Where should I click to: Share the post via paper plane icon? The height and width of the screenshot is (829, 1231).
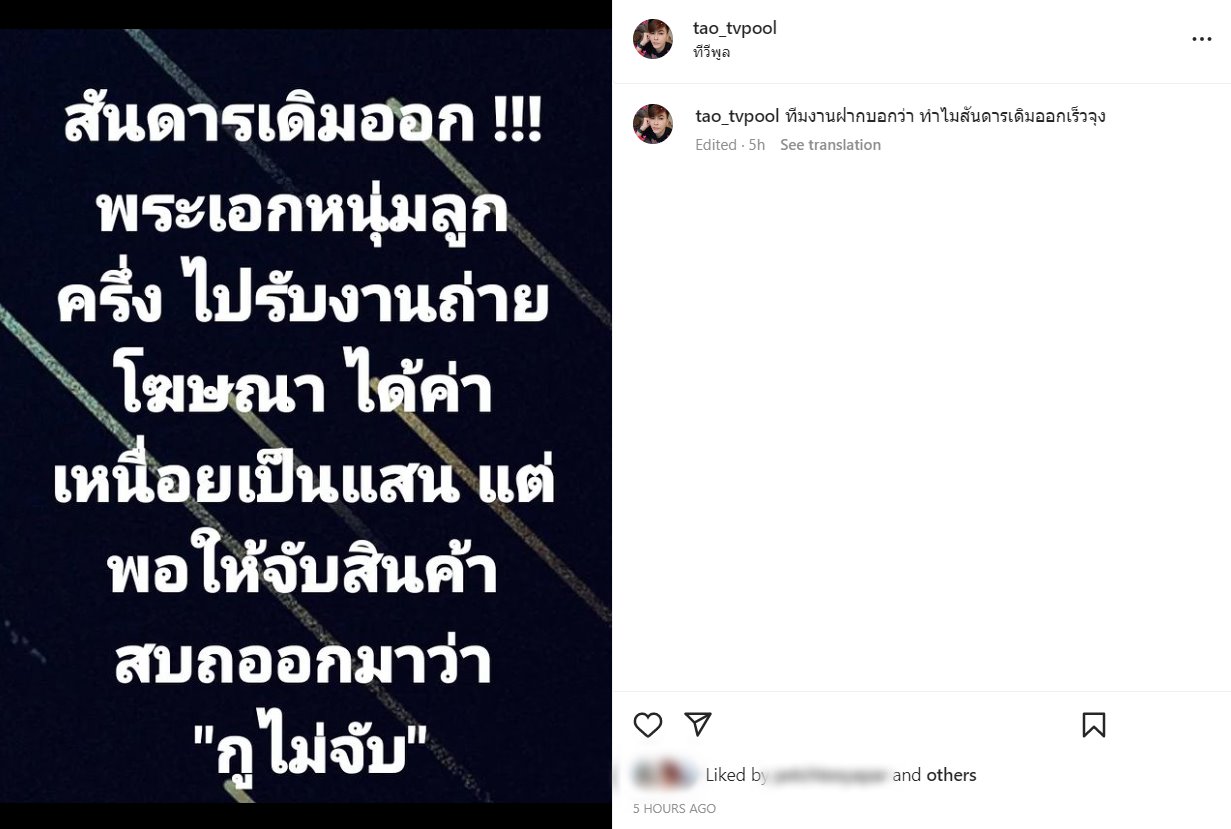click(x=698, y=724)
